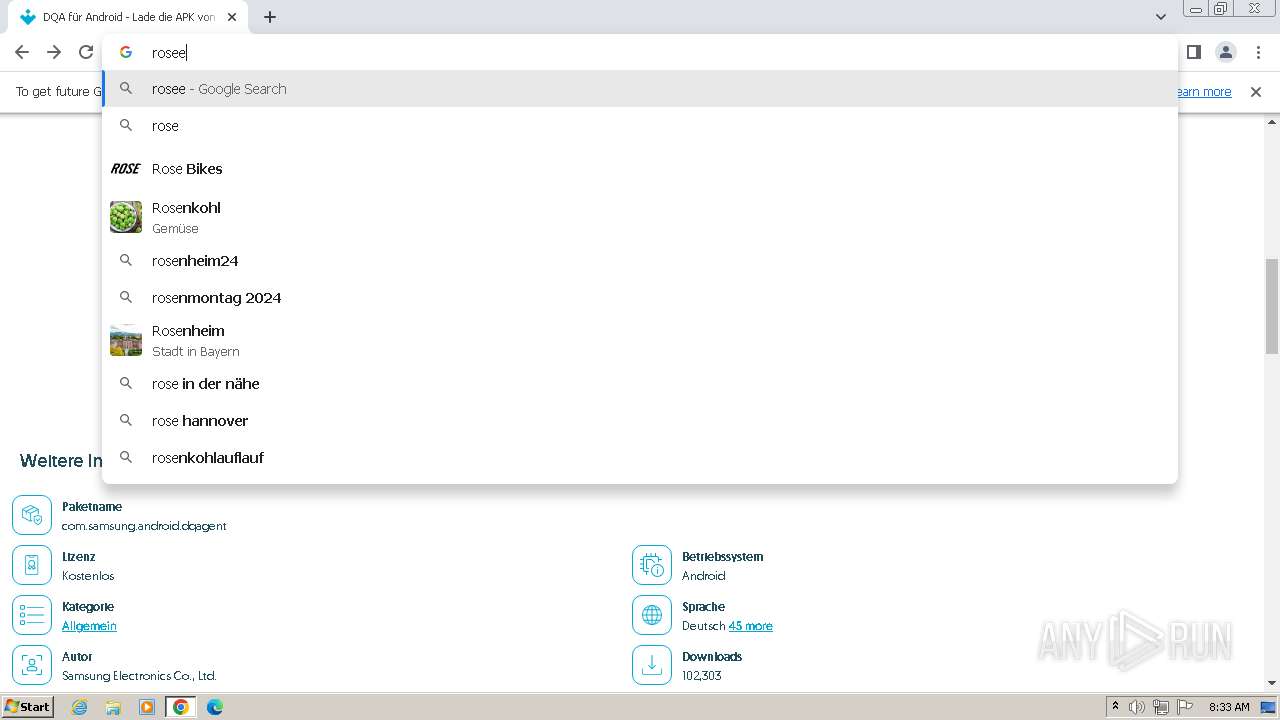Viewport: 1280px width, 720px height.
Task: Open Chrome's three-dot menu
Action: click(1258, 52)
